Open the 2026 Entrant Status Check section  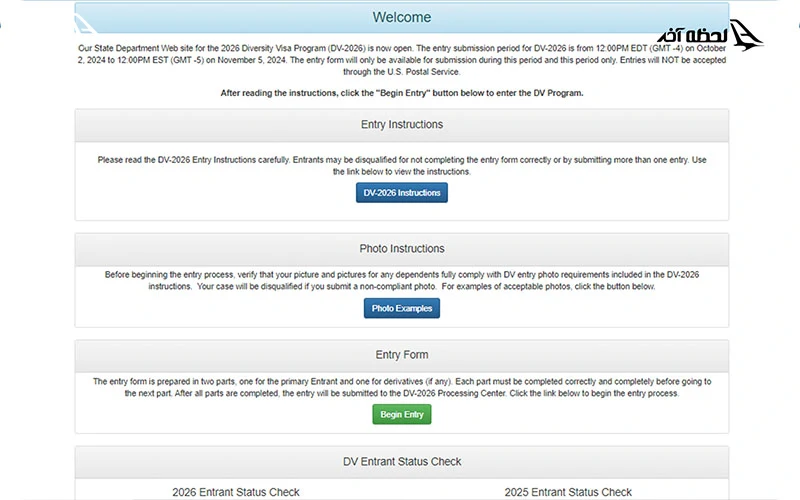tap(236, 492)
